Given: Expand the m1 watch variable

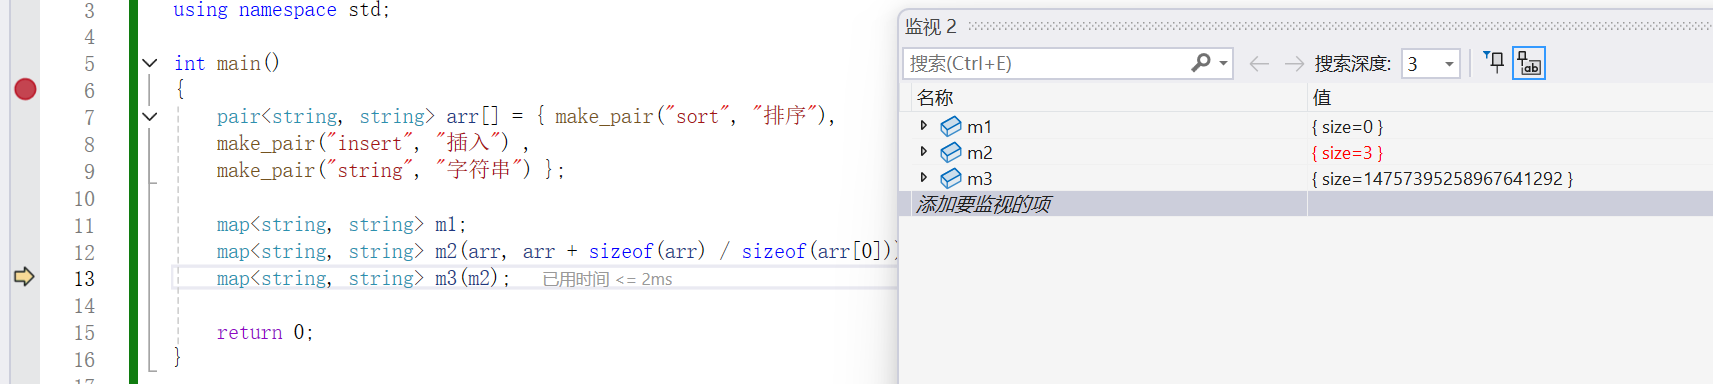Looking at the screenshot, I should (923, 126).
